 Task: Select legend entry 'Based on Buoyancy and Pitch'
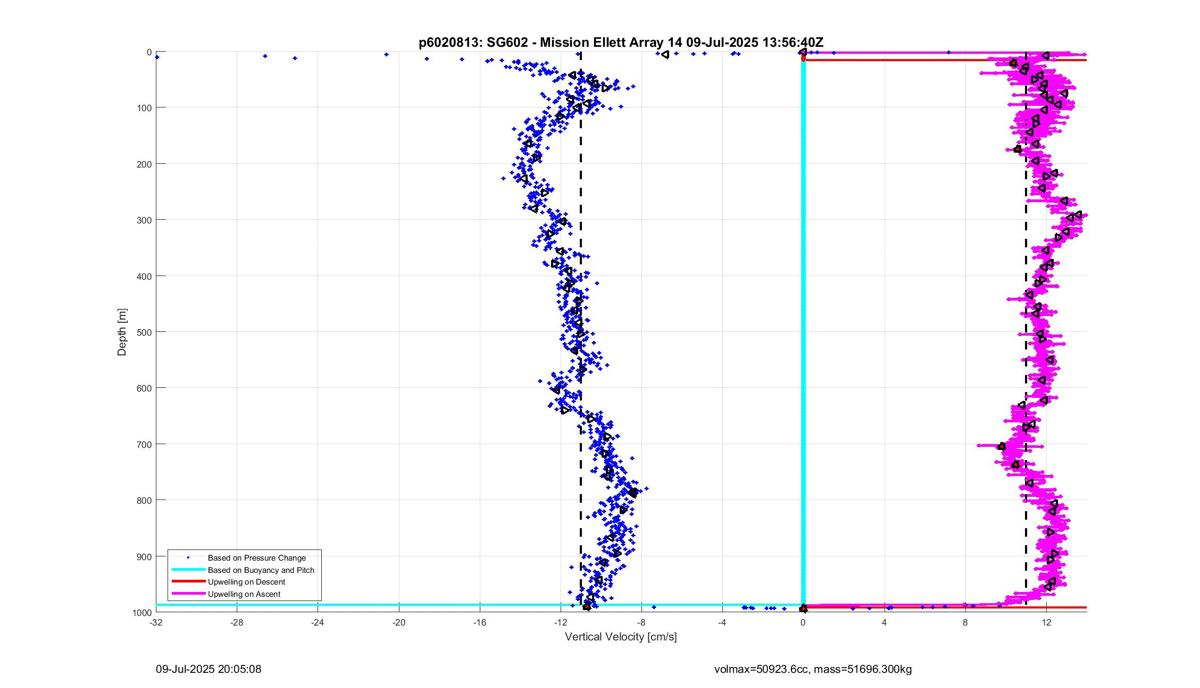260,569
